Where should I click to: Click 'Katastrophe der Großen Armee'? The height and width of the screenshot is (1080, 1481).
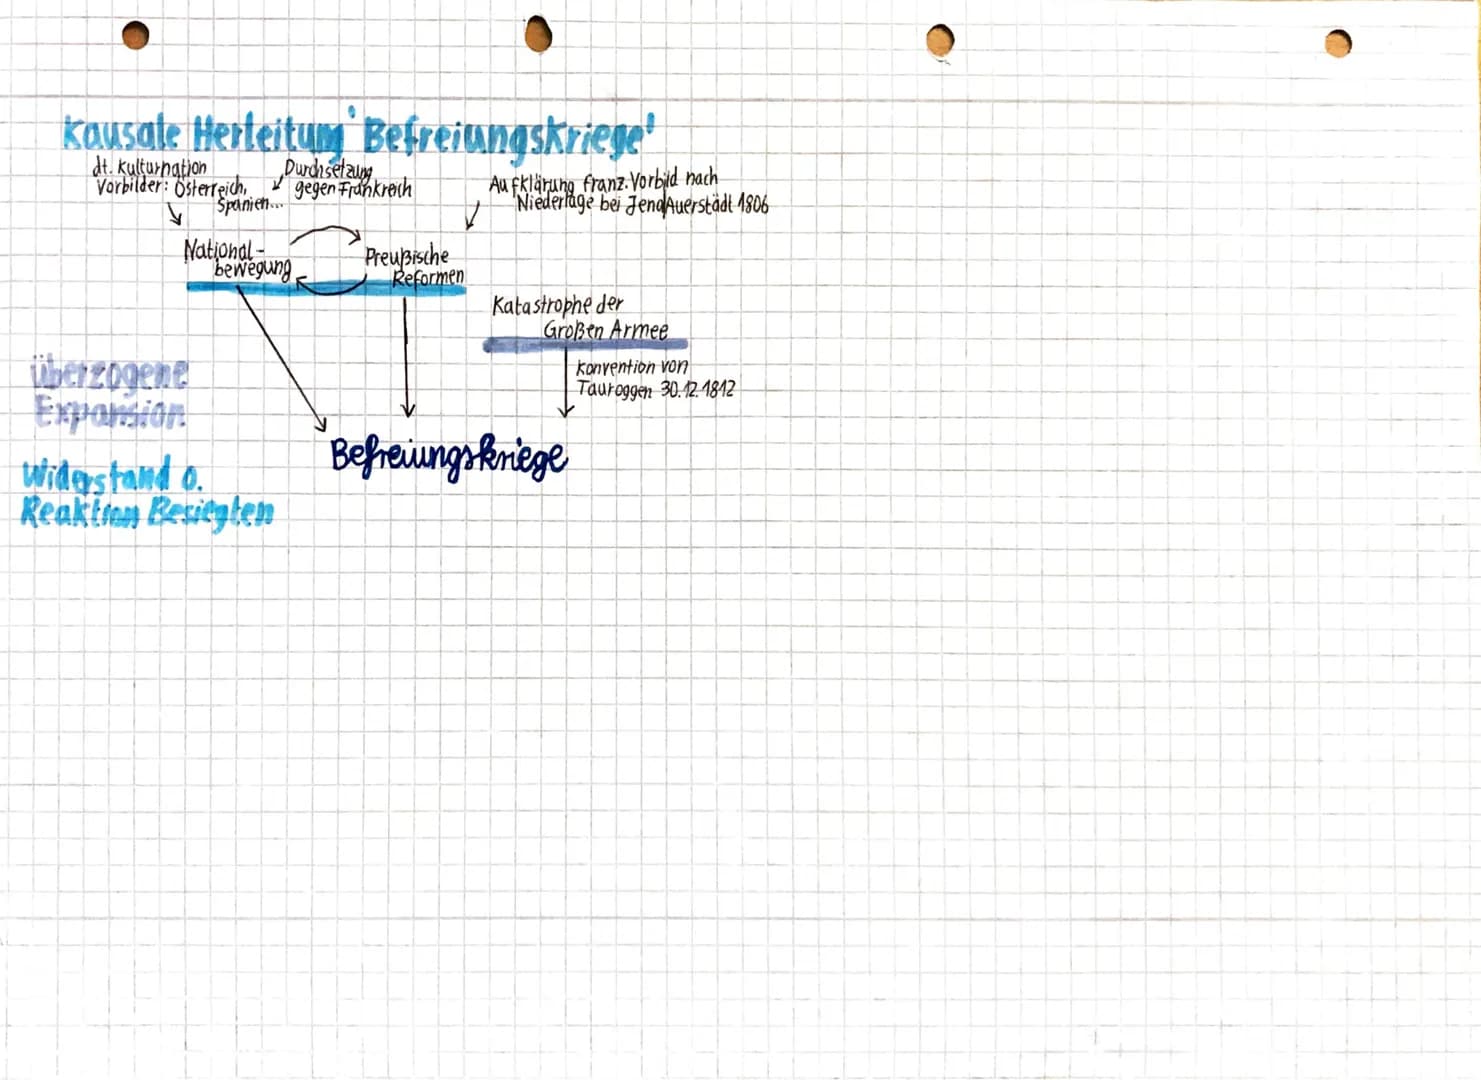(x=580, y=317)
